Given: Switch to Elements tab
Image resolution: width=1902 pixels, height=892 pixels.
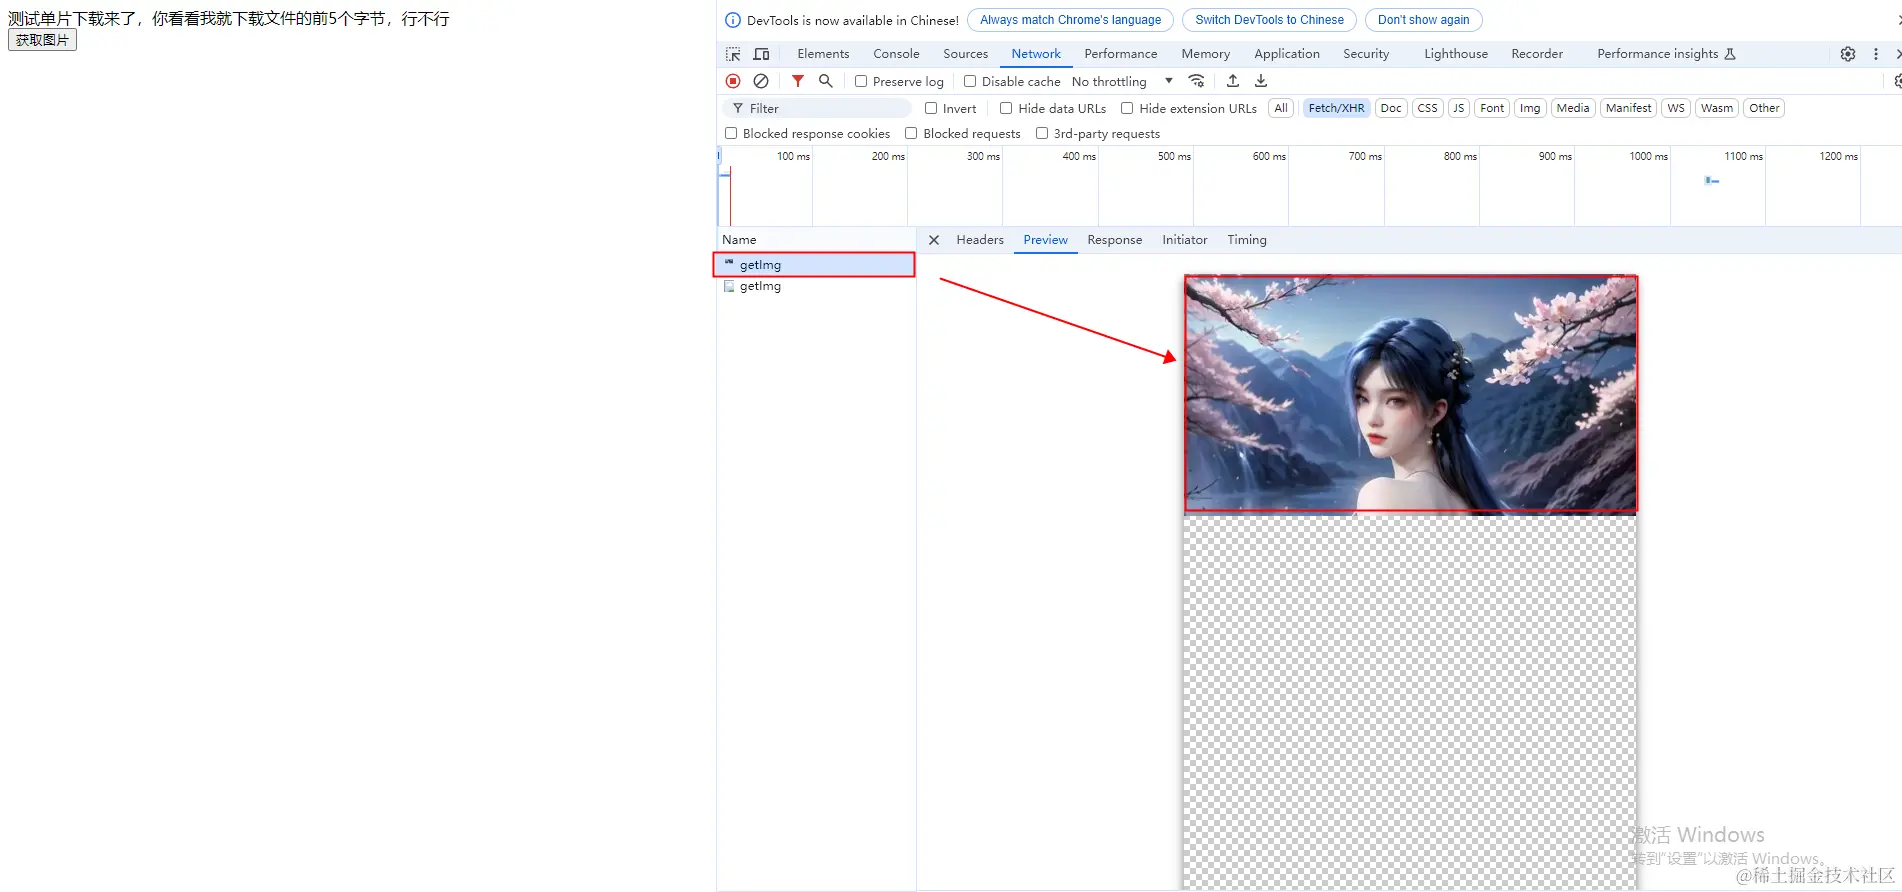Looking at the screenshot, I should click(x=823, y=54).
